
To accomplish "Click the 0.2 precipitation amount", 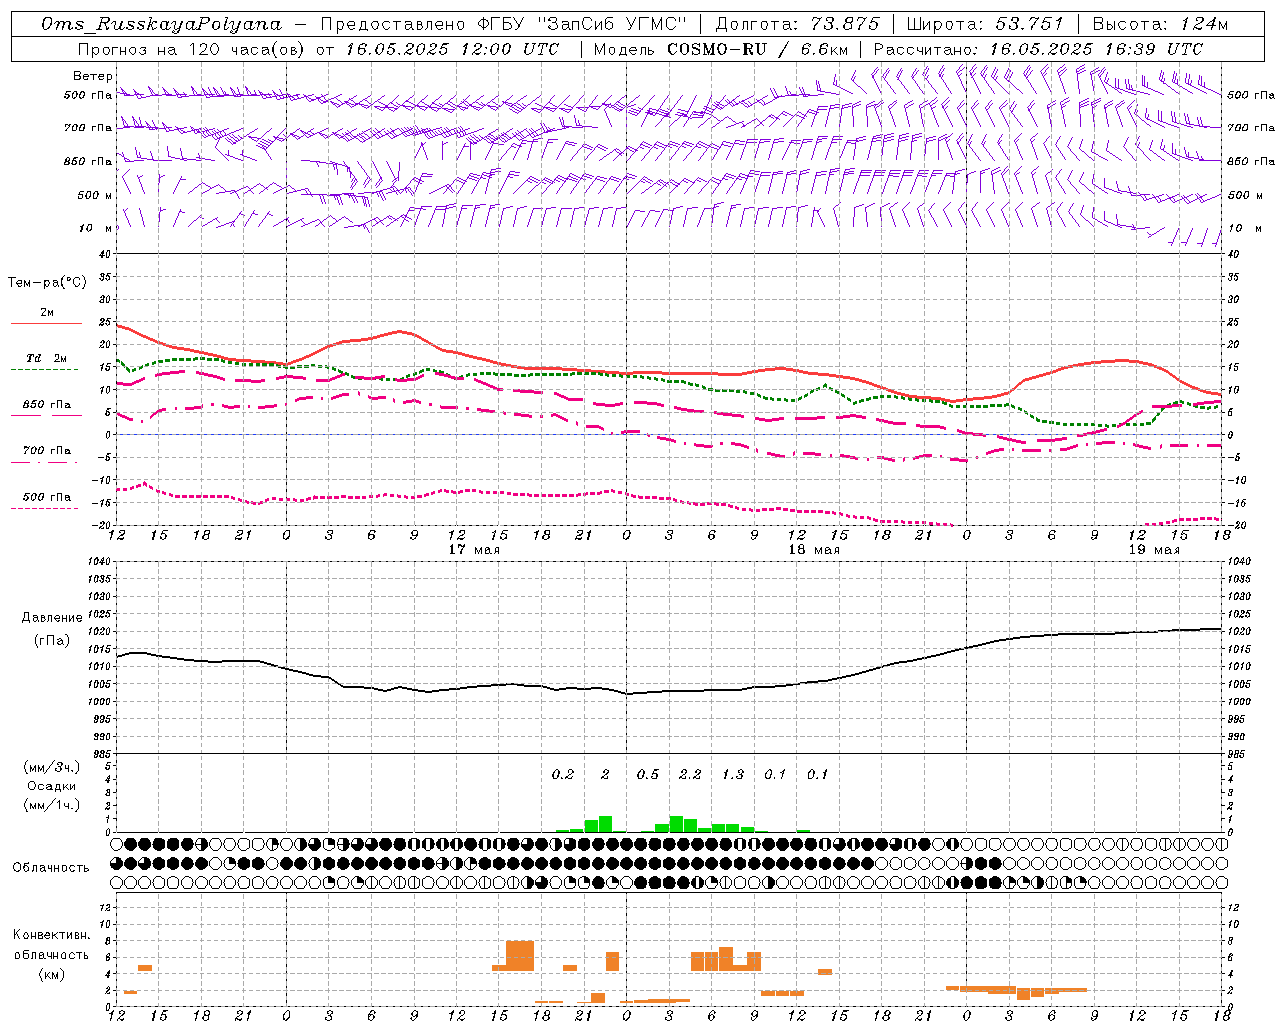I will pos(563,774).
